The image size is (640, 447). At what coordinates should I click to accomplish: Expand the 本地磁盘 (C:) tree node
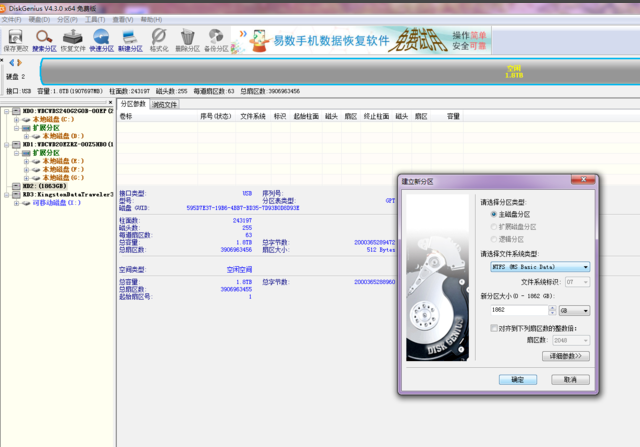coord(16,120)
